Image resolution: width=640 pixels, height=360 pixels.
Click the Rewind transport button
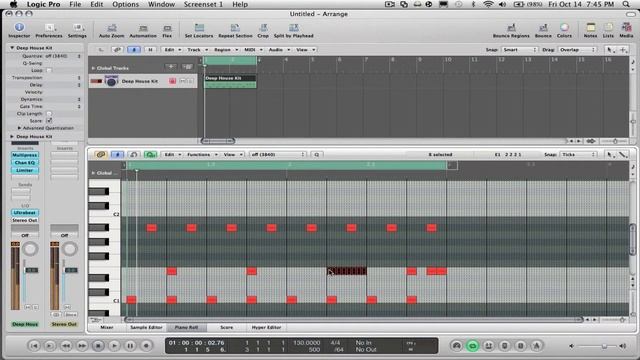coord(66,346)
